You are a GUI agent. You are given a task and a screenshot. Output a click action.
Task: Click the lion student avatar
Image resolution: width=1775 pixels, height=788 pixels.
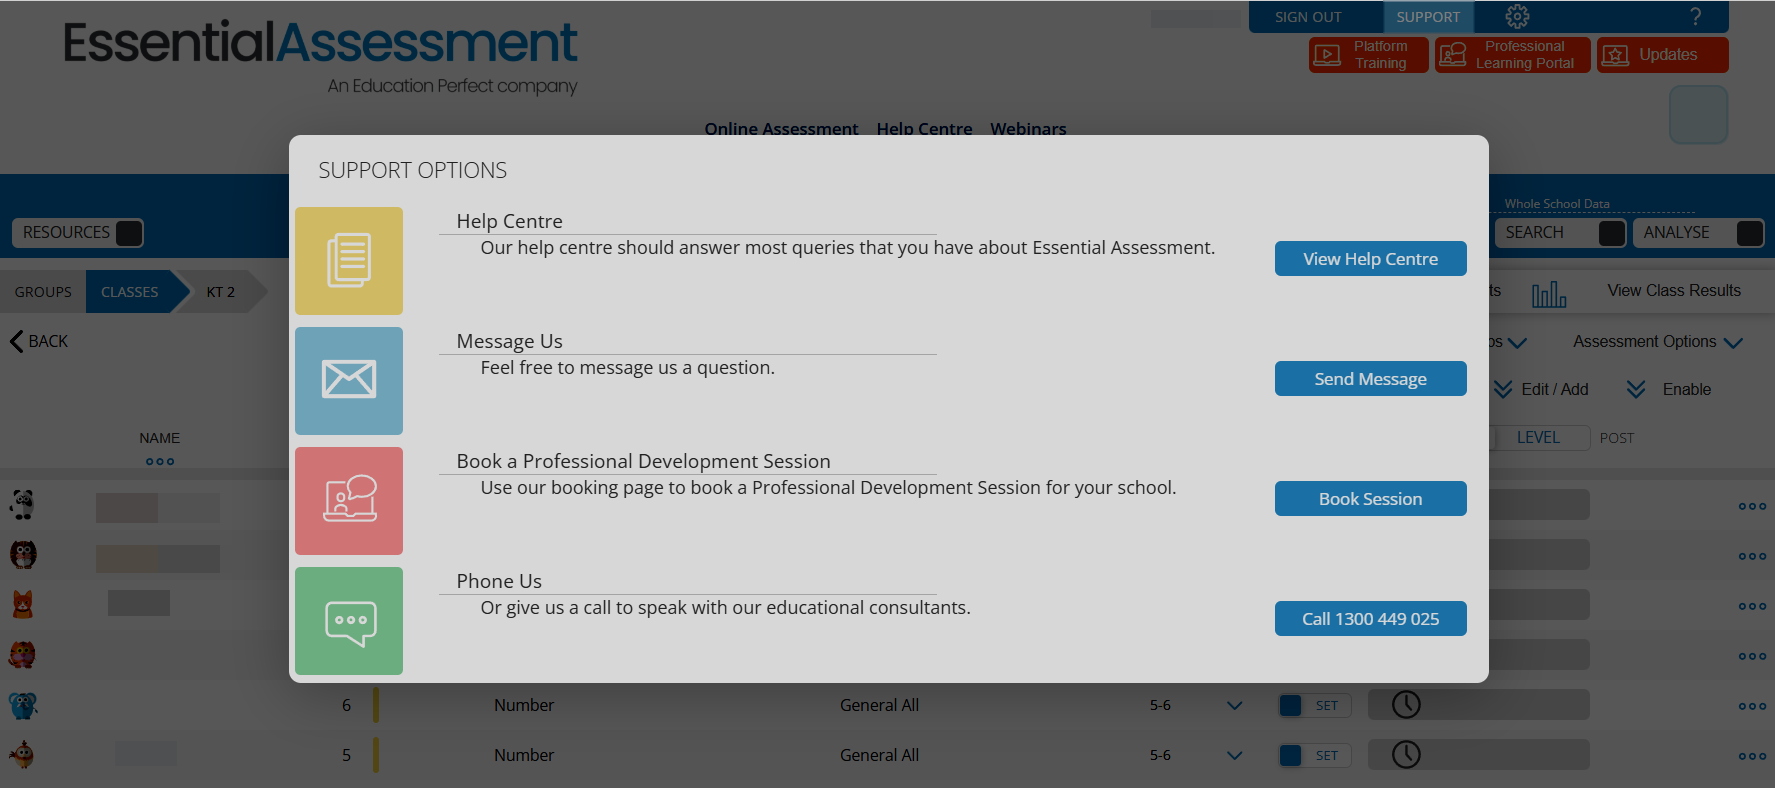point(23,655)
